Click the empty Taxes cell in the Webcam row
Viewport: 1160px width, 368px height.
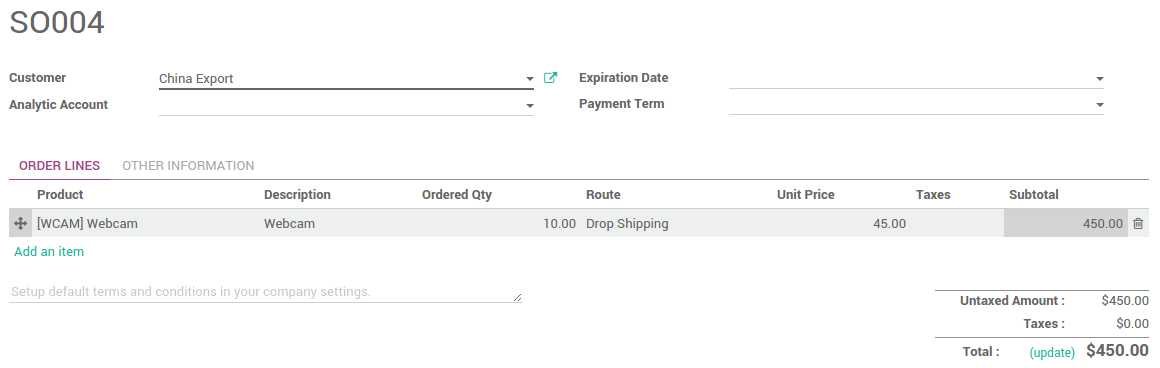[x=957, y=223]
